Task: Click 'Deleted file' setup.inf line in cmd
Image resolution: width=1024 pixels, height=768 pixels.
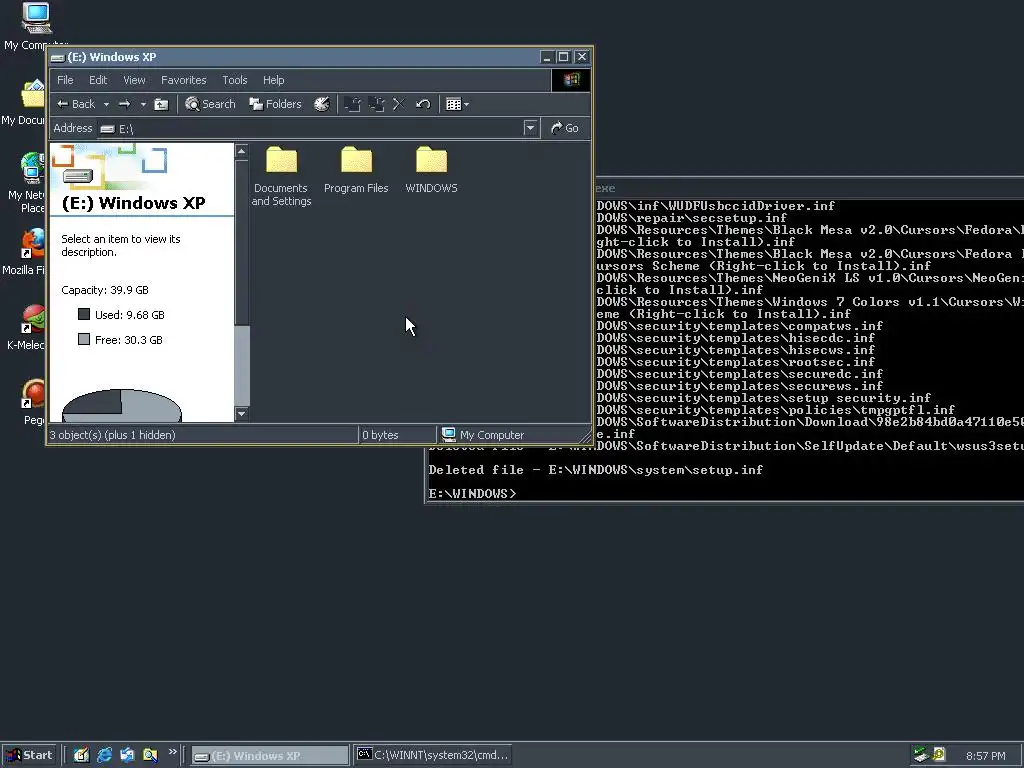Action: pos(596,470)
